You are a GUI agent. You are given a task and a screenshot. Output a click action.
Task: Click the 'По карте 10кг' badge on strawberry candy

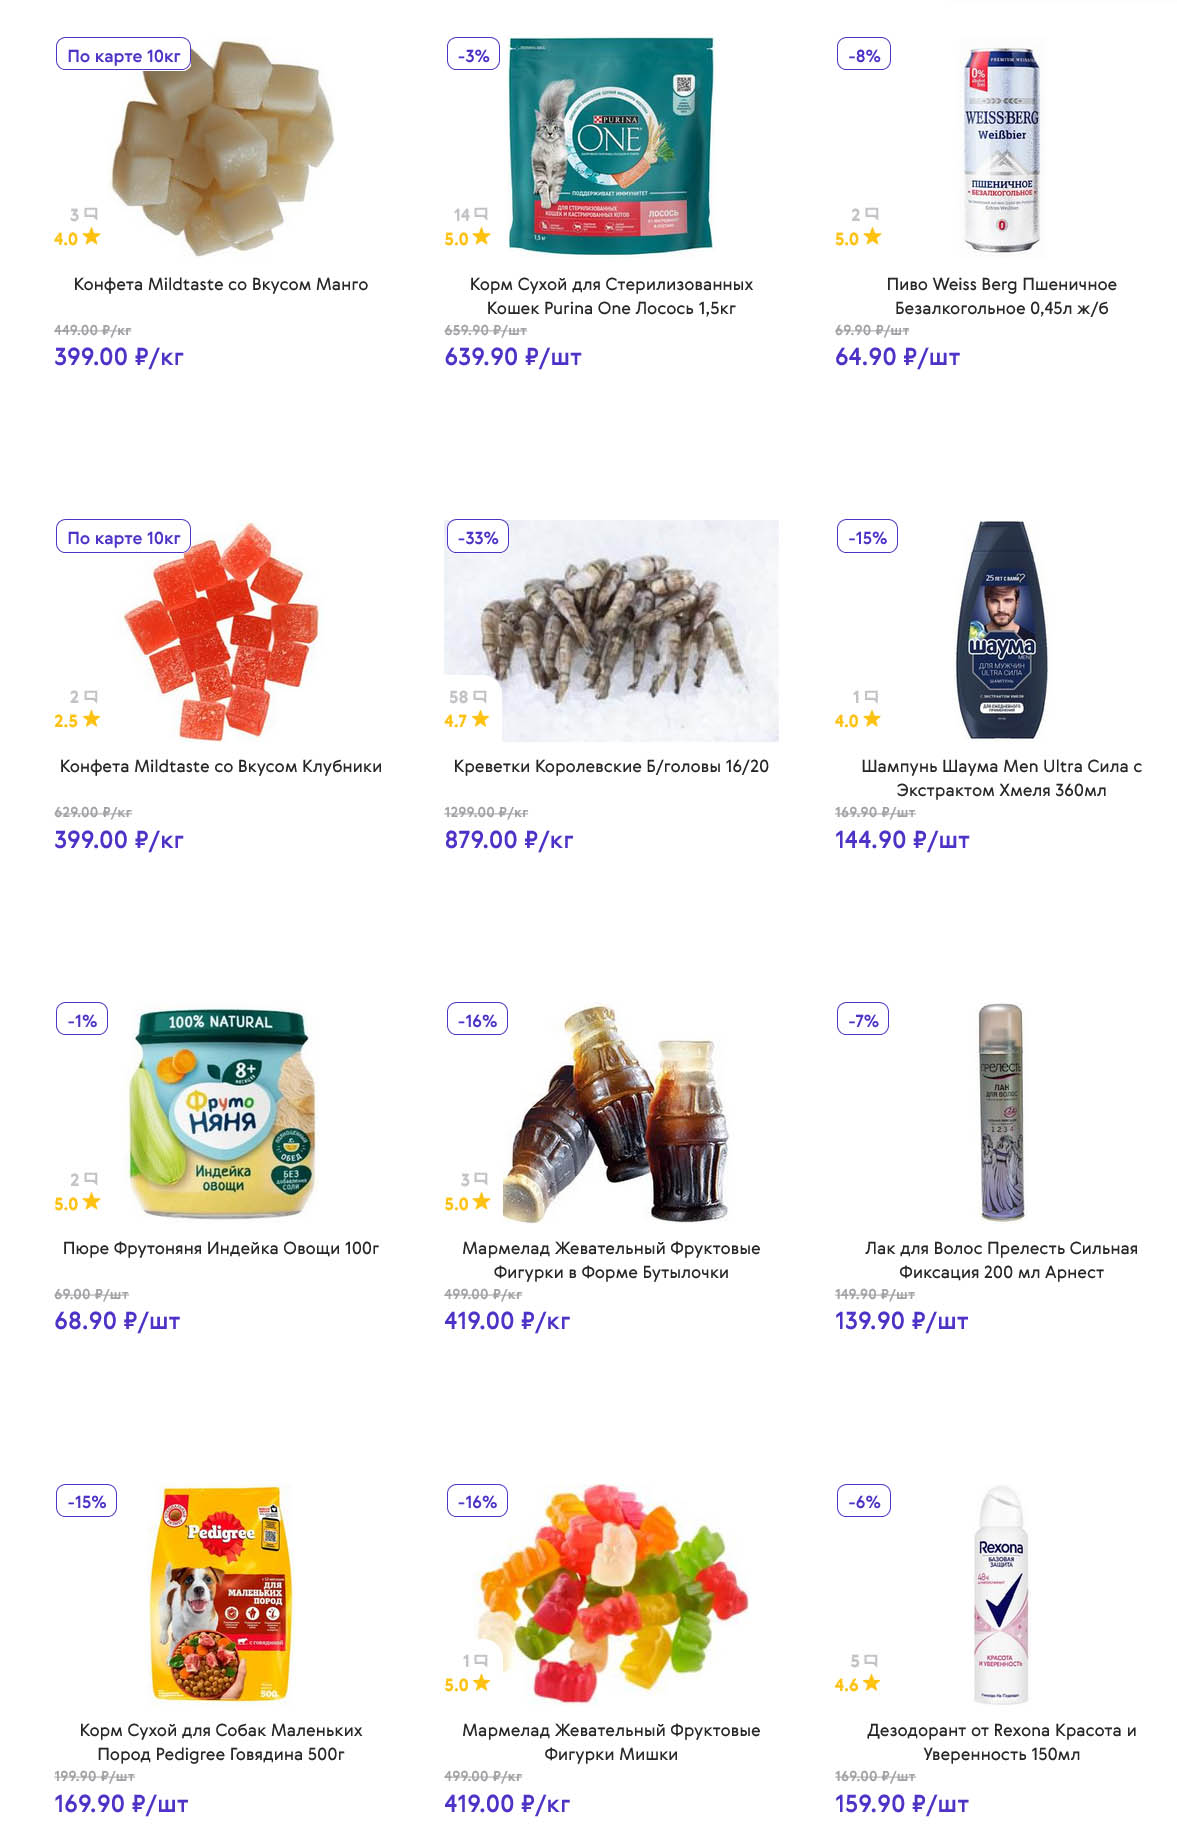click(123, 537)
